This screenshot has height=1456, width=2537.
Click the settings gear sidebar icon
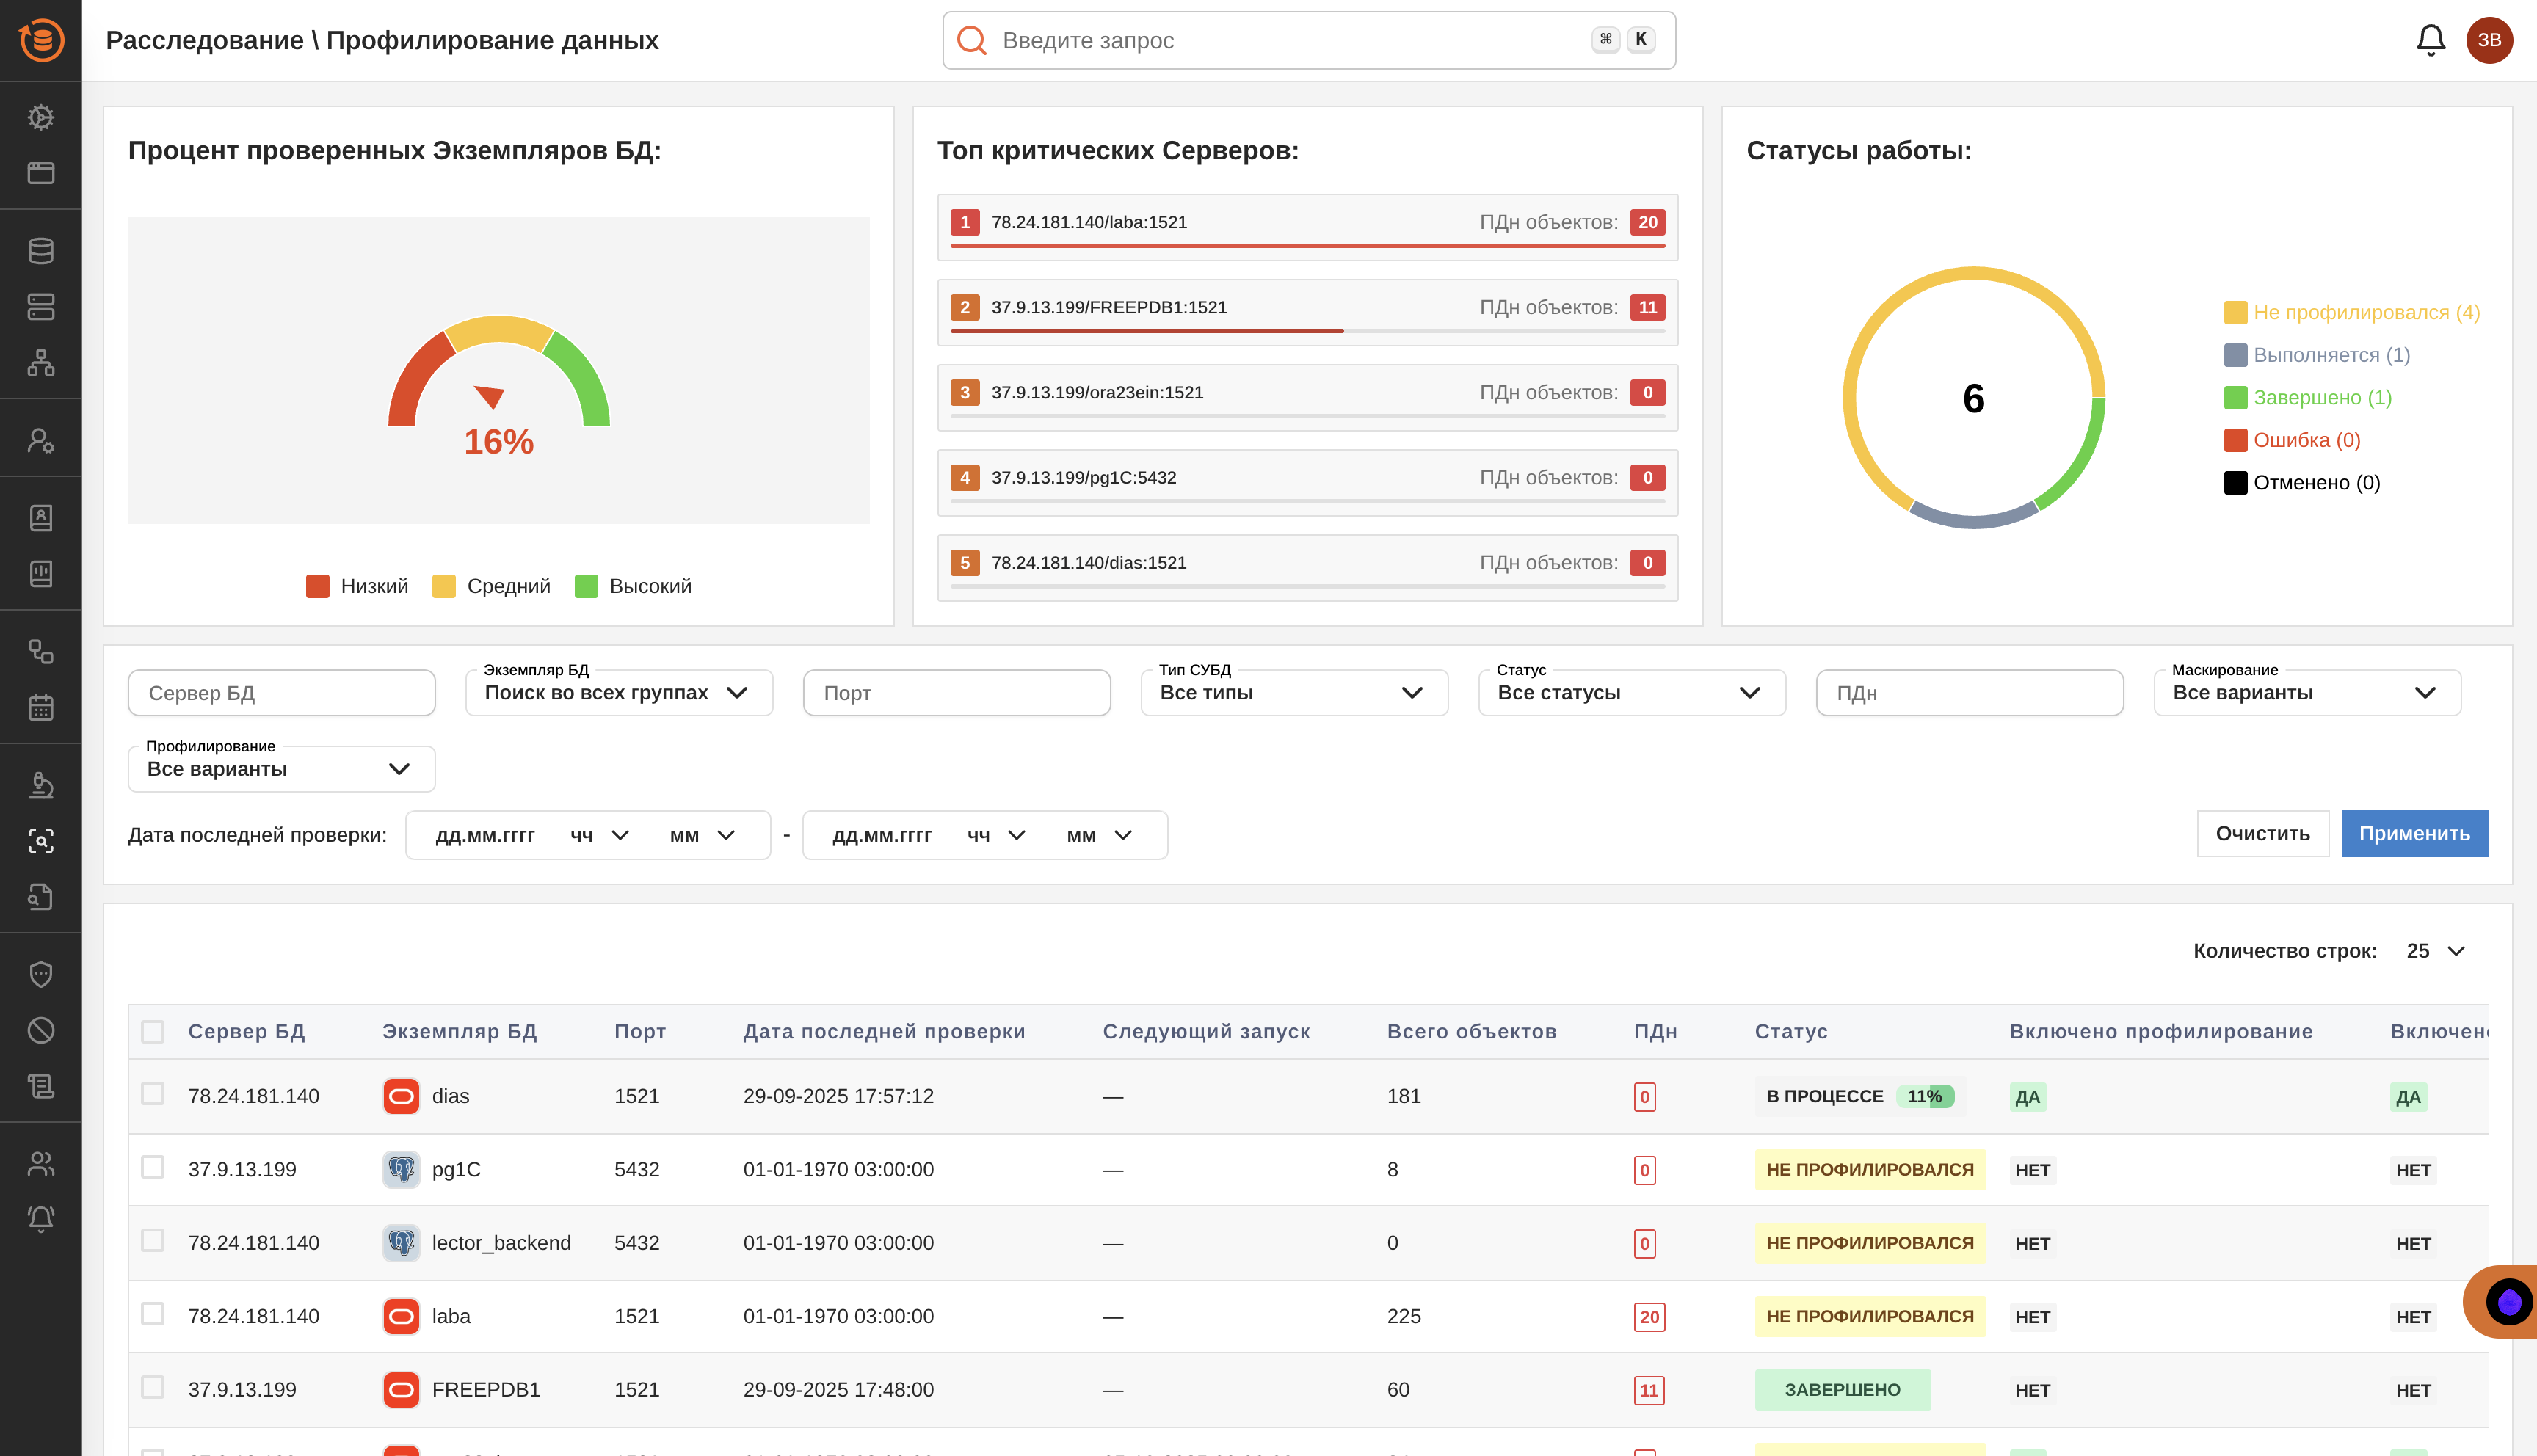click(x=41, y=117)
